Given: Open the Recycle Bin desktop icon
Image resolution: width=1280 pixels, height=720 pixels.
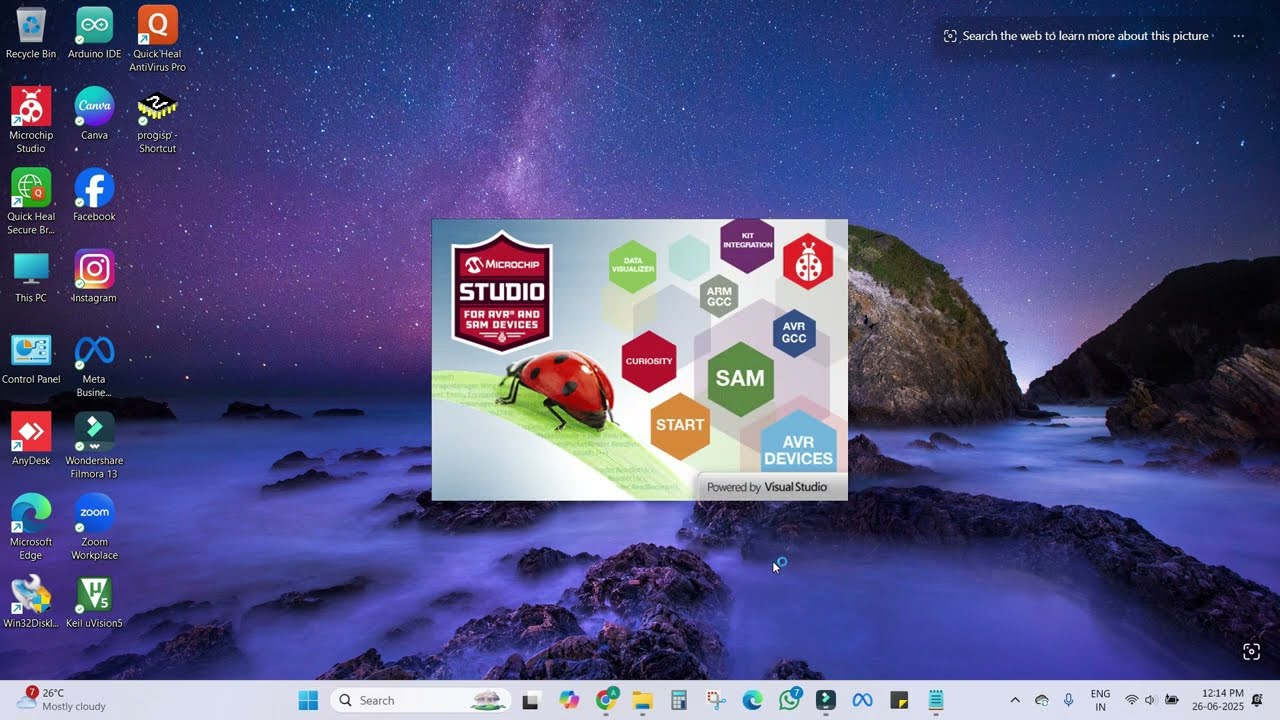Looking at the screenshot, I should 31,33.
